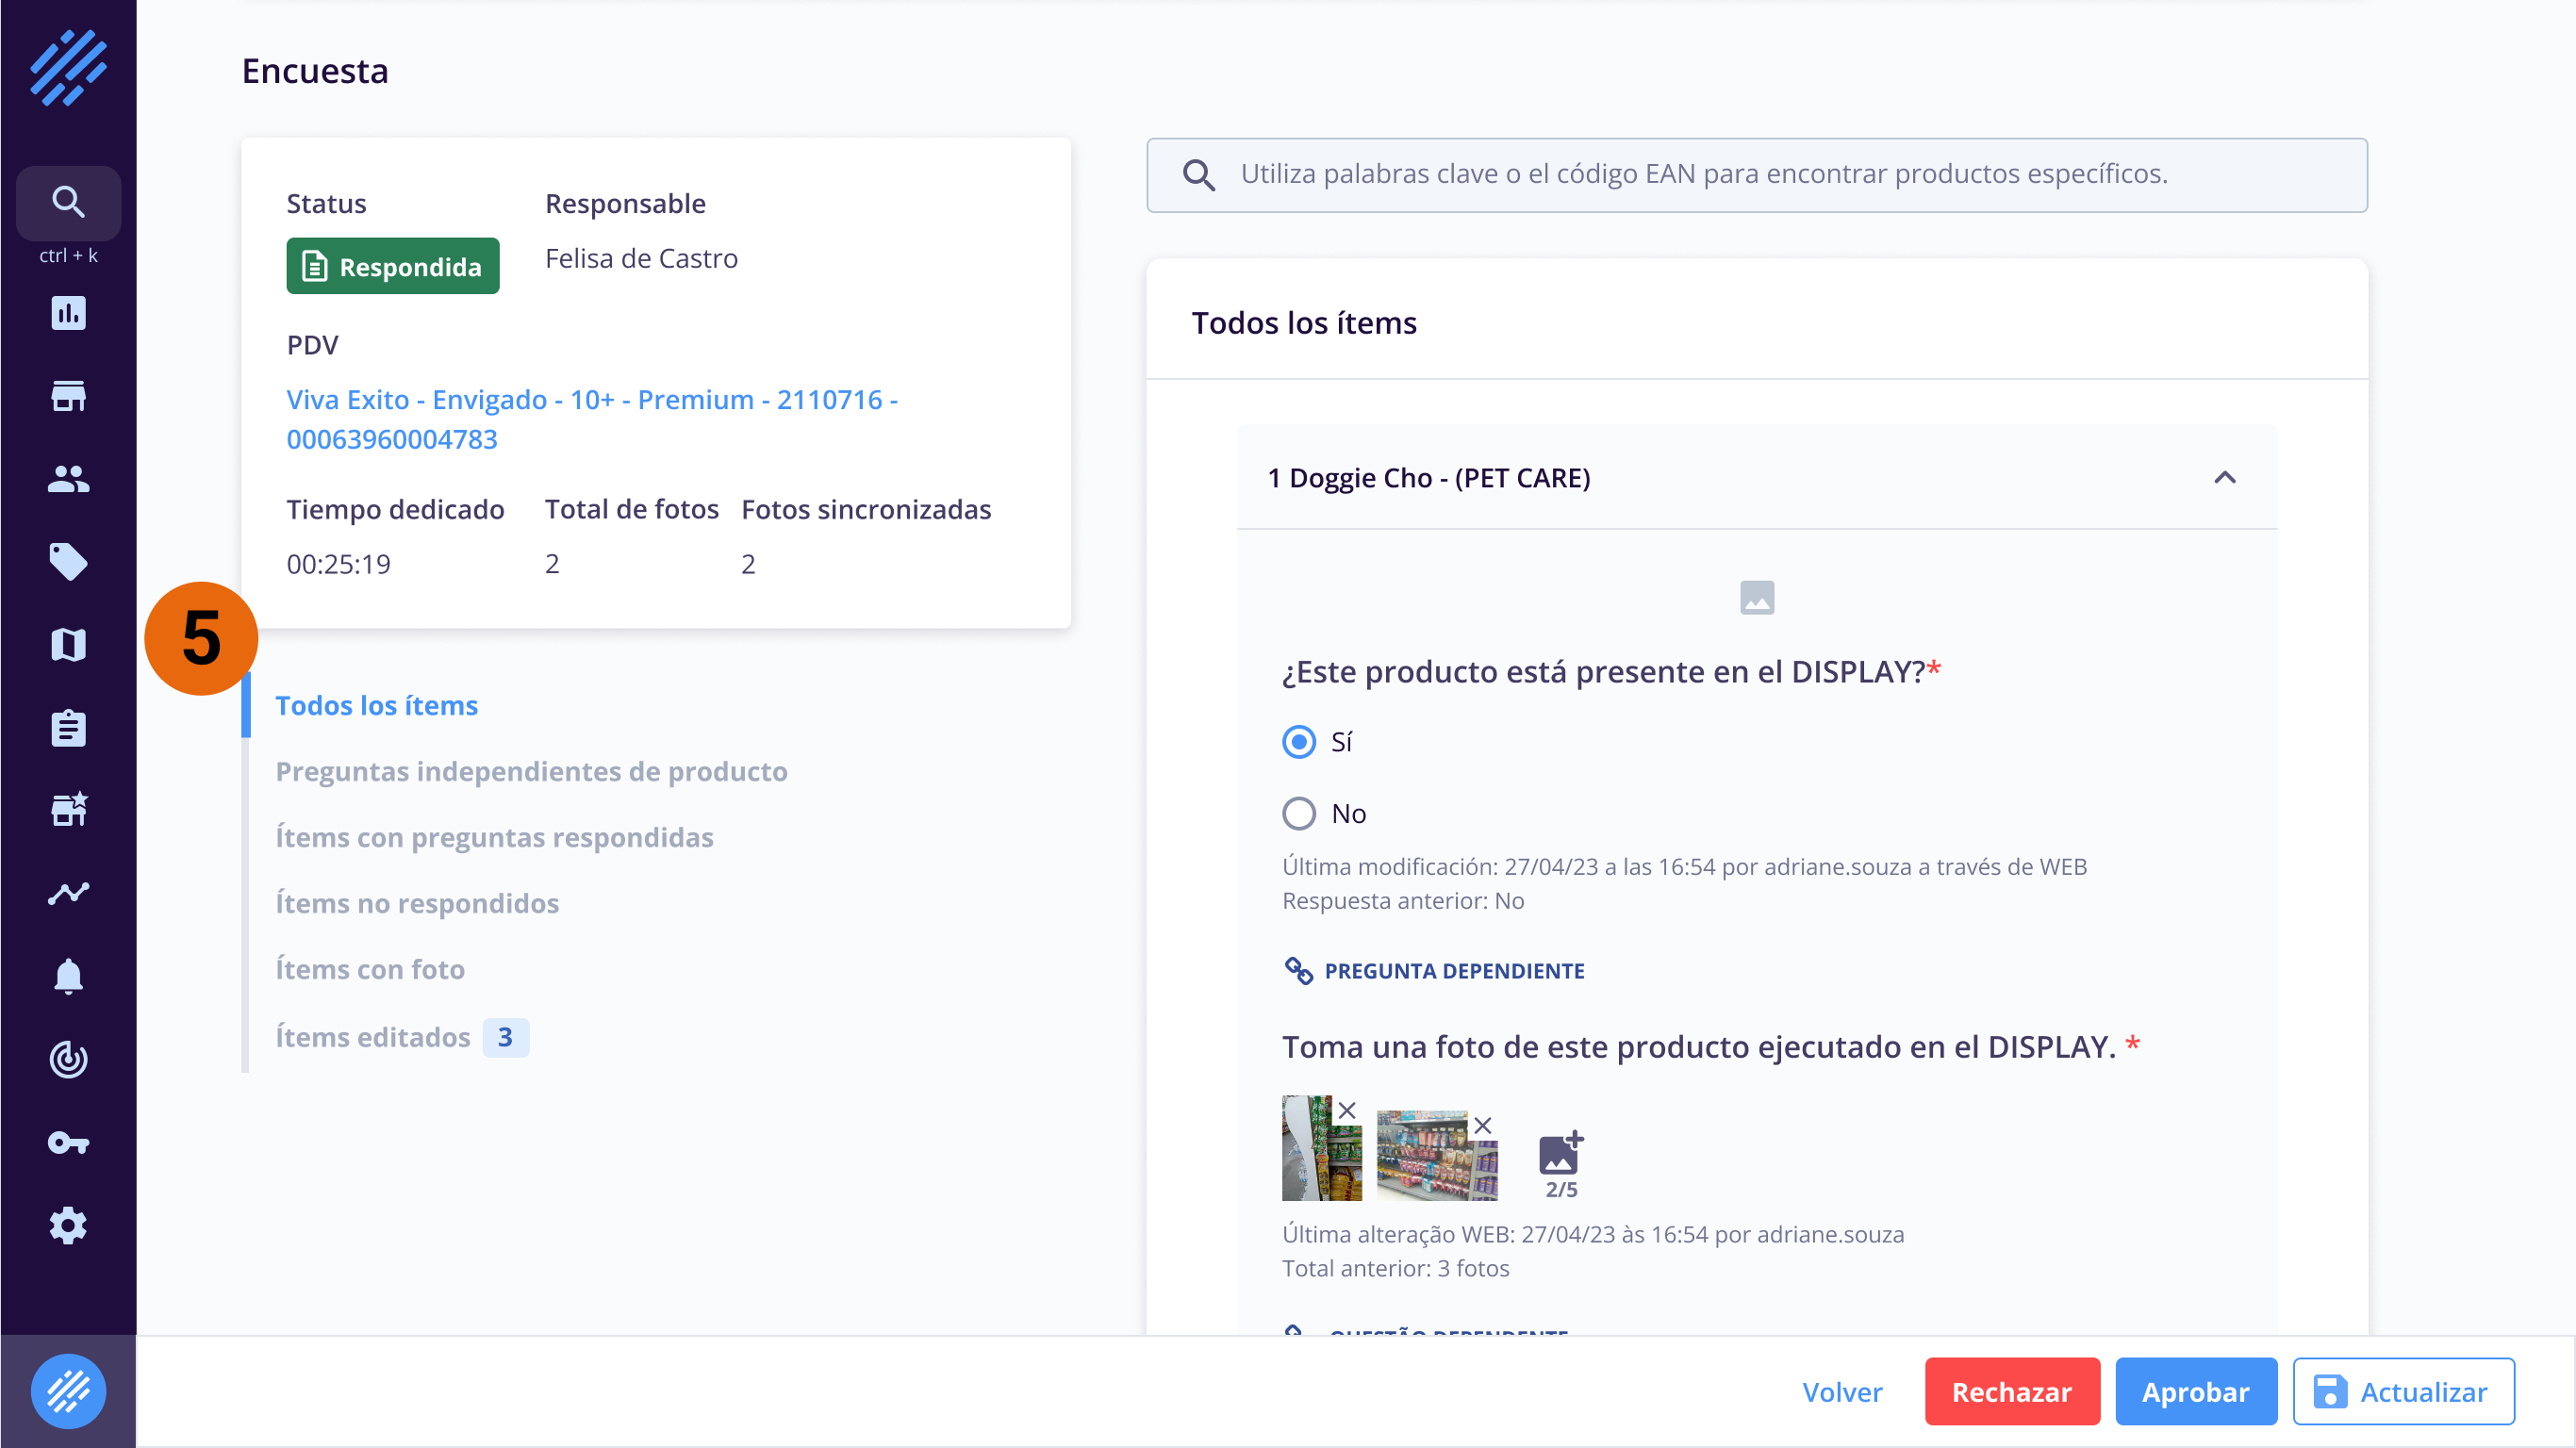Viewport: 2576px width, 1448px height.
Task: Open the clipboard tasks sidebar icon
Action: click(68, 728)
